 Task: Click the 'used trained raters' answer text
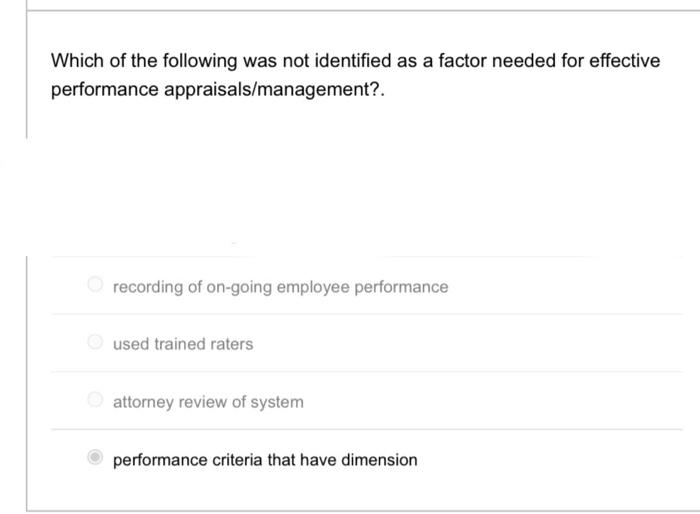[183, 344]
